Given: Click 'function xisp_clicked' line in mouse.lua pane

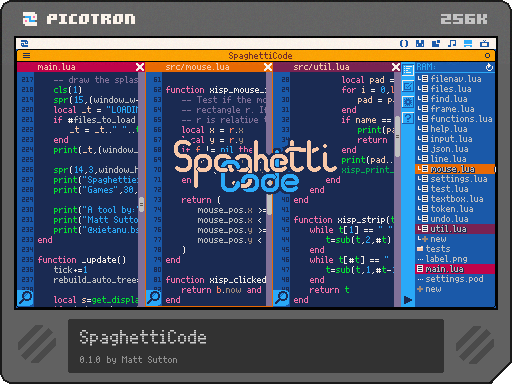Looking at the screenshot, I should click(x=216, y=280).
